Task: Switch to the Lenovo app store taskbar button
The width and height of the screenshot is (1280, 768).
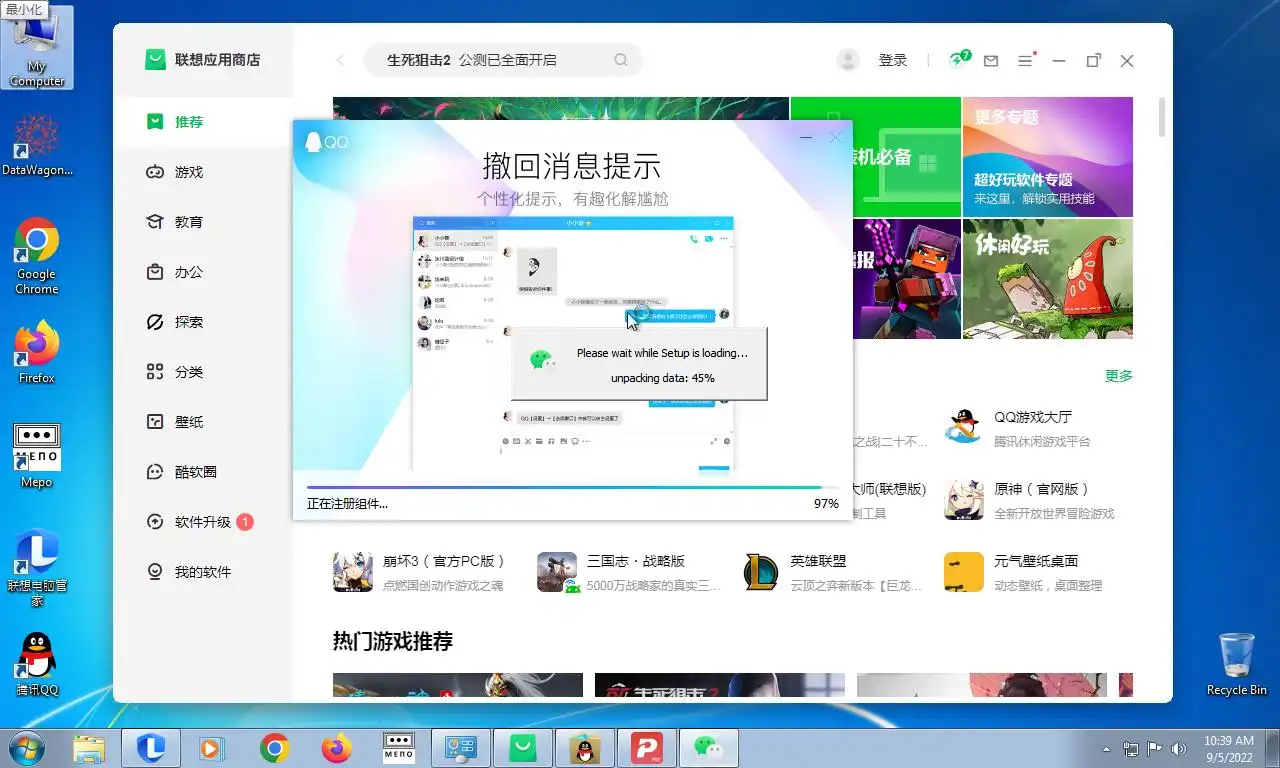Action: tap(521, 748)
